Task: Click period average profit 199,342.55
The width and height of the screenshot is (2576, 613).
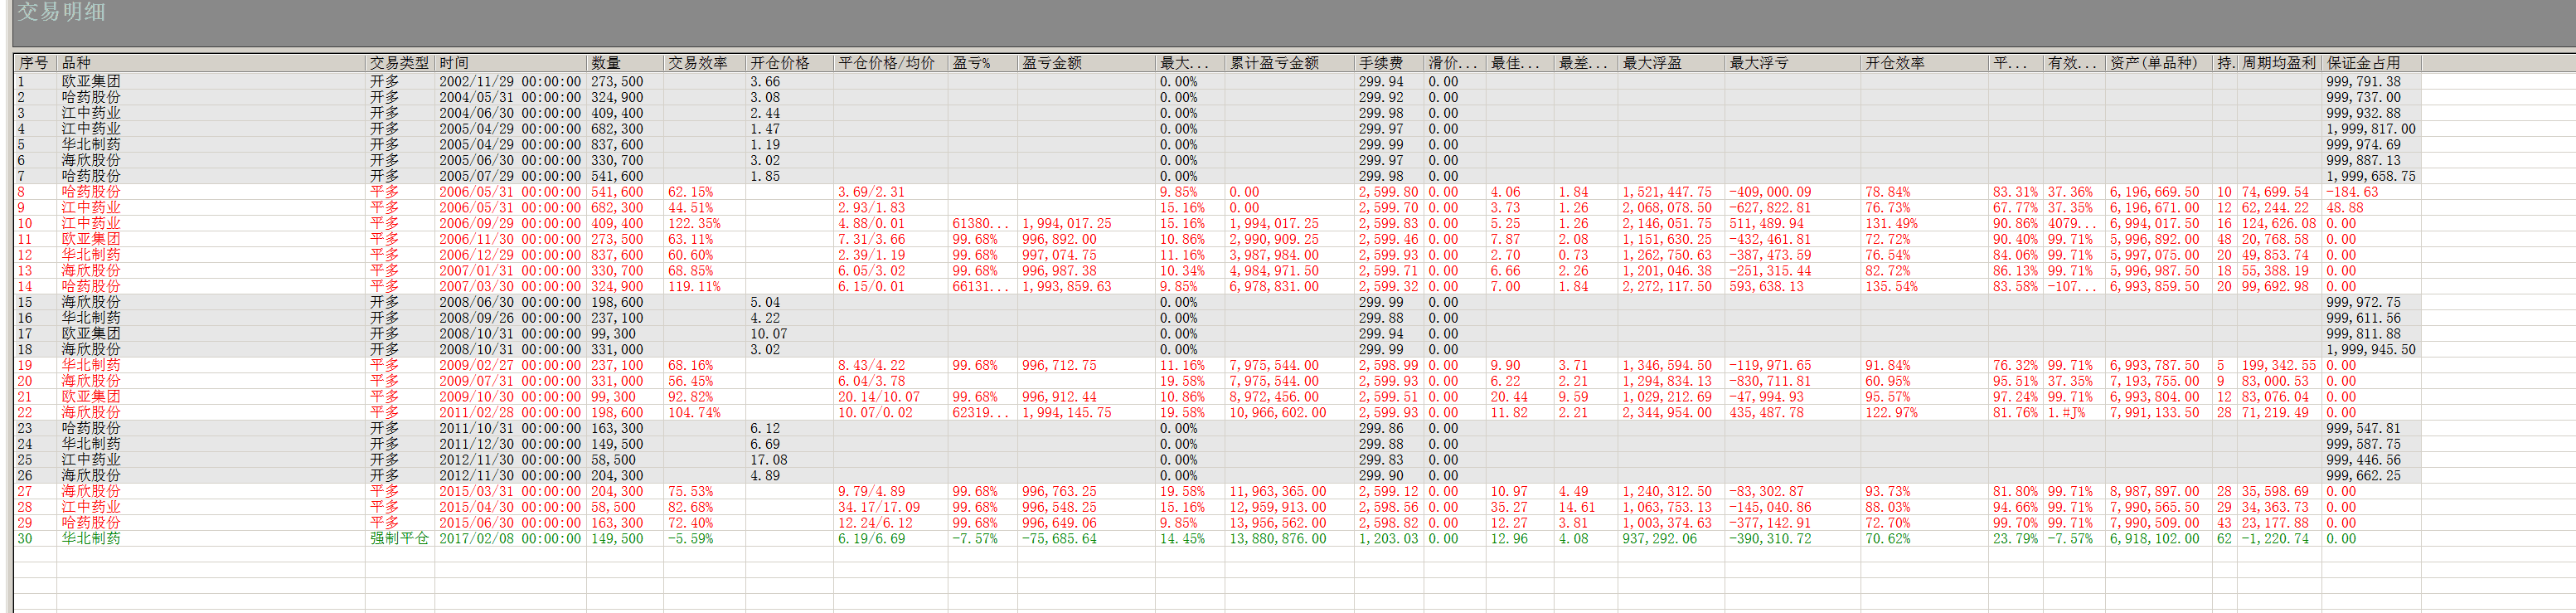Action: 2279,365
